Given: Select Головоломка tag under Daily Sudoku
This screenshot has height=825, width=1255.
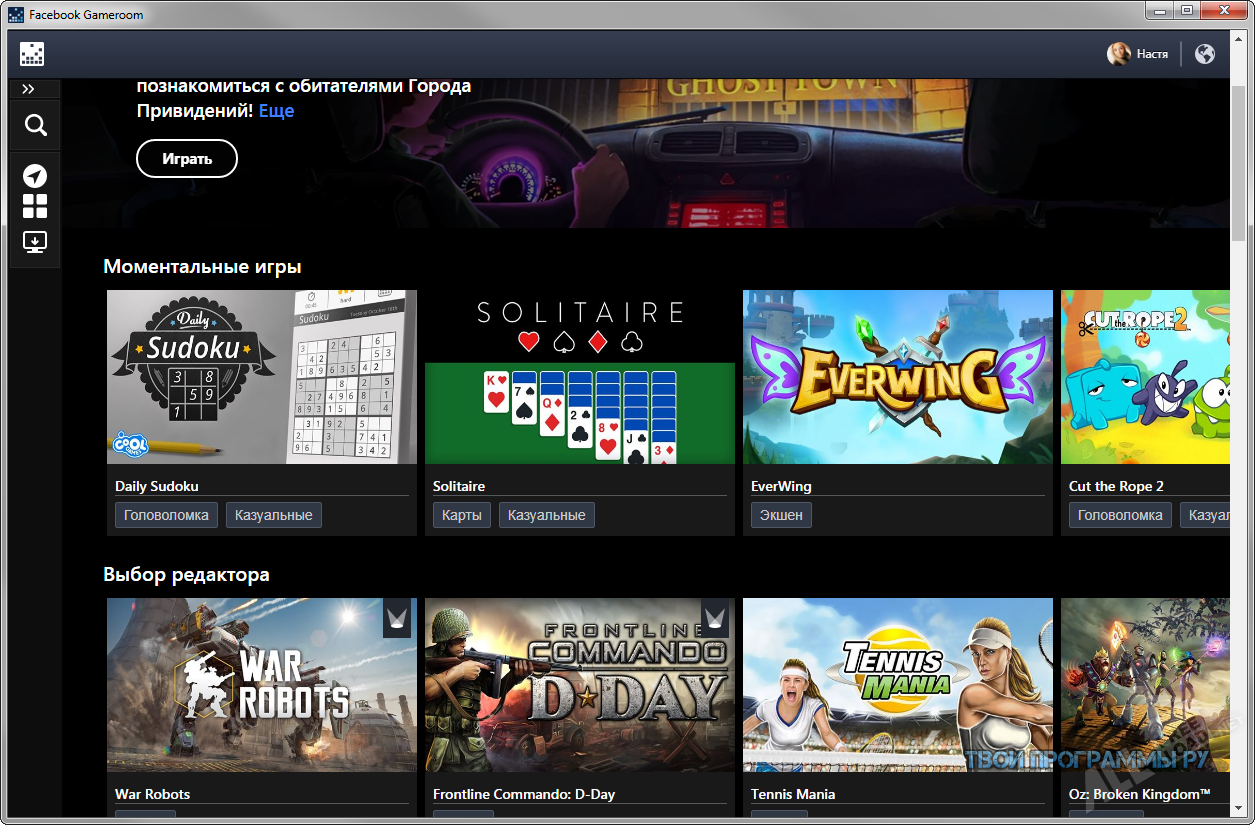Looking at the screenshot, I should [166, 515].
